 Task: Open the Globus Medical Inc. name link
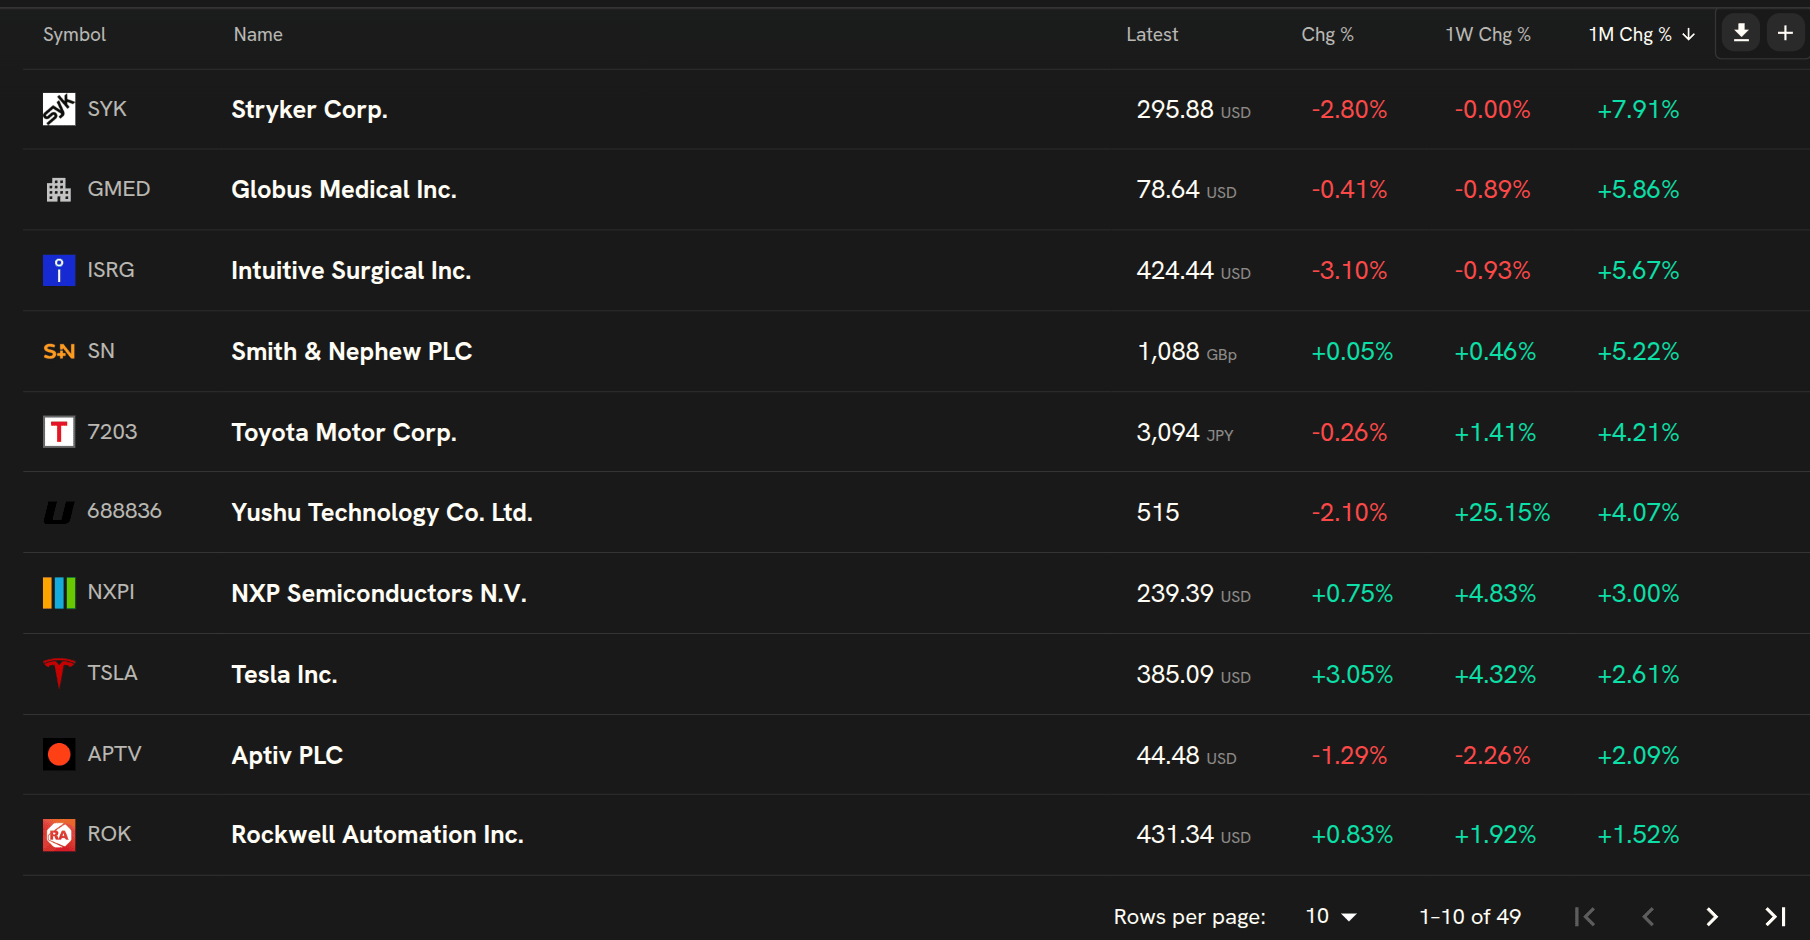344,190
